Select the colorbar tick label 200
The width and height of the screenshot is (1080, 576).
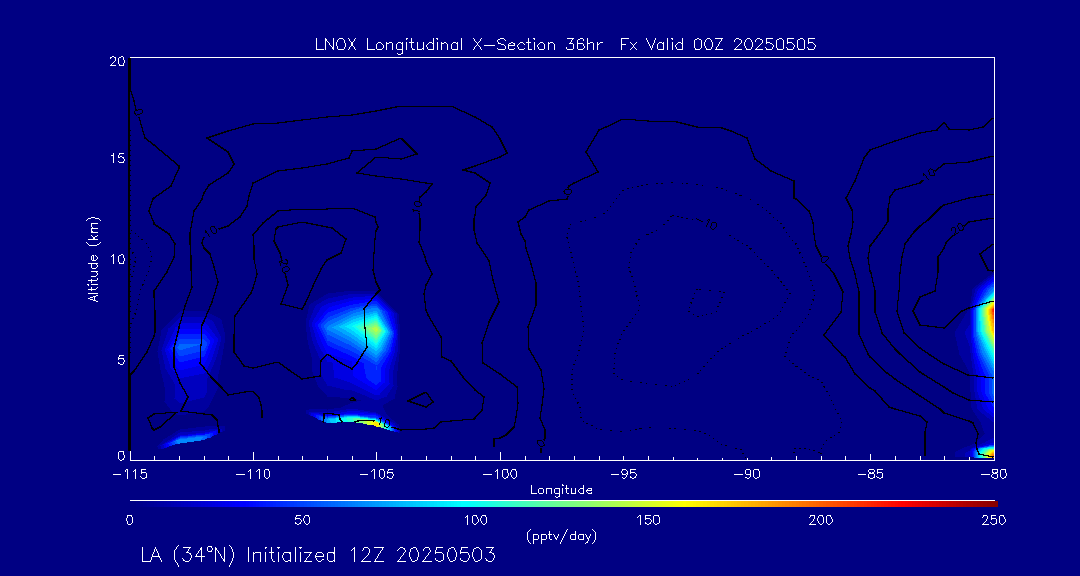pos(821,520)
